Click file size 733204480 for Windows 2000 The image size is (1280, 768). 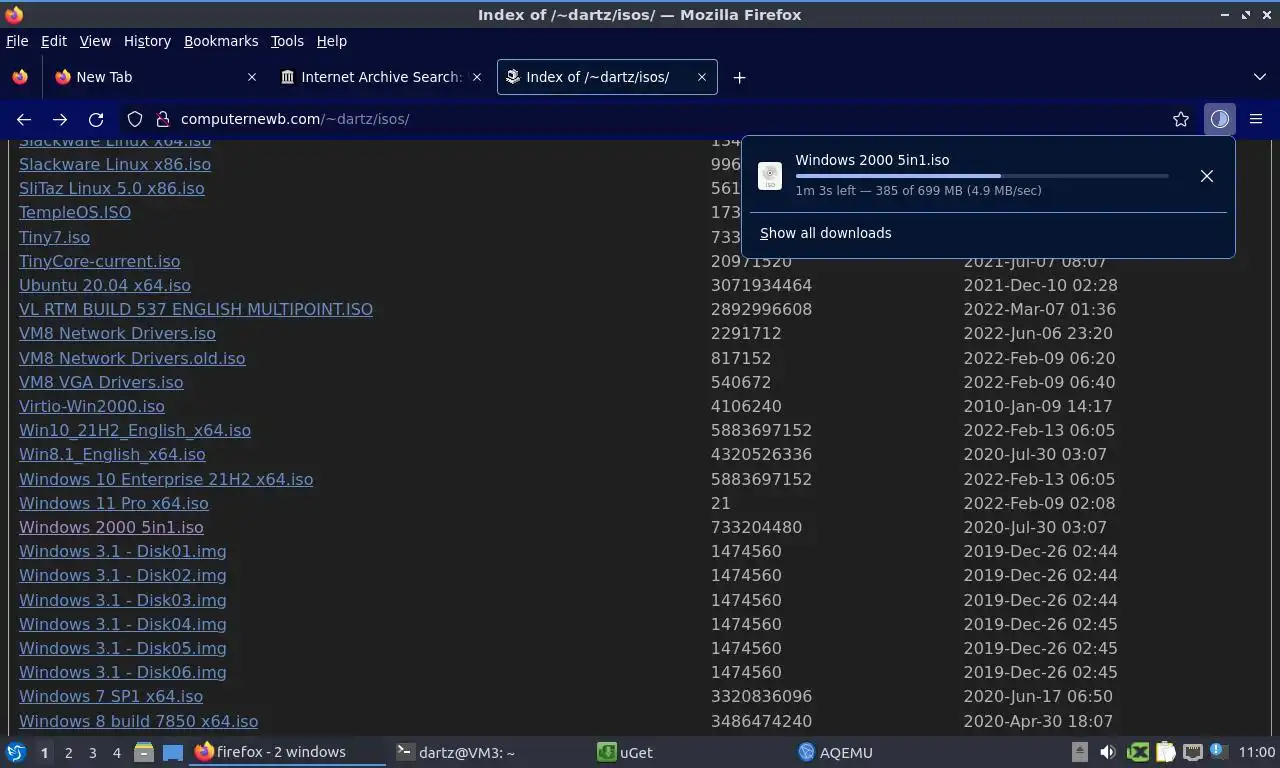coord(756,527)
